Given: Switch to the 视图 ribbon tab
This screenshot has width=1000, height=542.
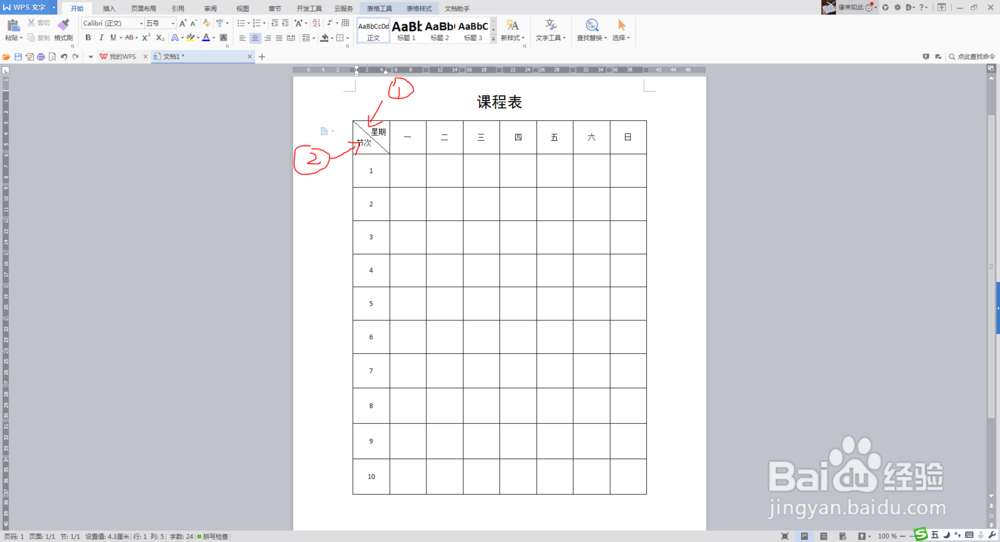Looking at the screenshot, I should coord(243,8).
